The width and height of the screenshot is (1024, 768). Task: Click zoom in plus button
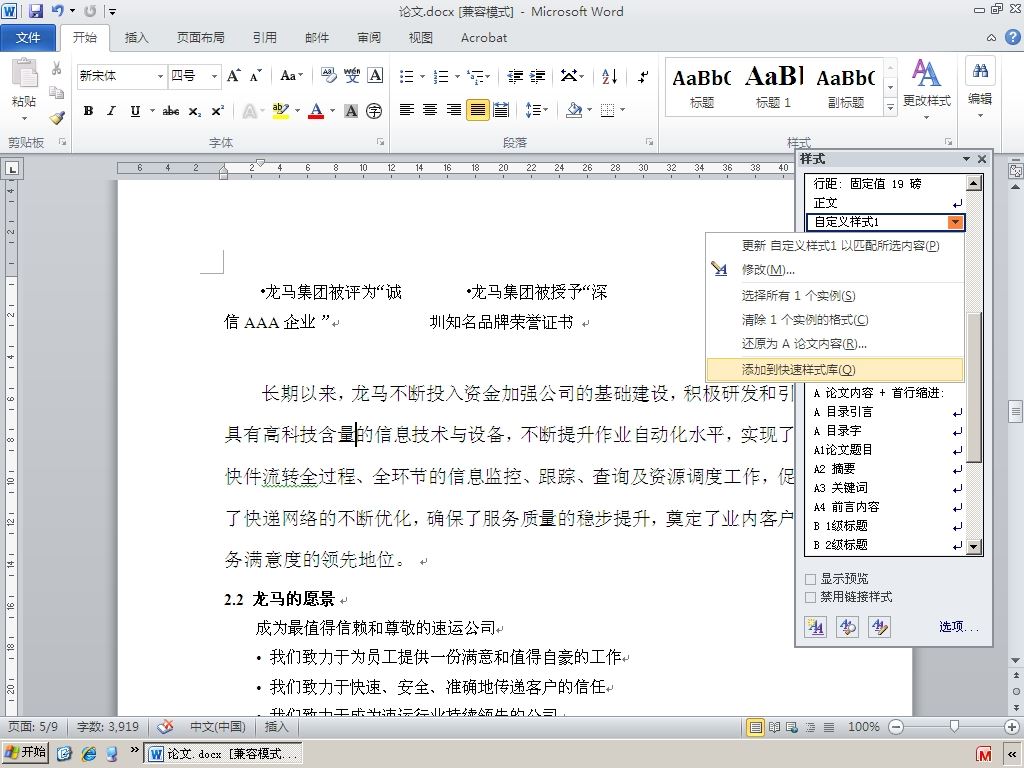1012,727
